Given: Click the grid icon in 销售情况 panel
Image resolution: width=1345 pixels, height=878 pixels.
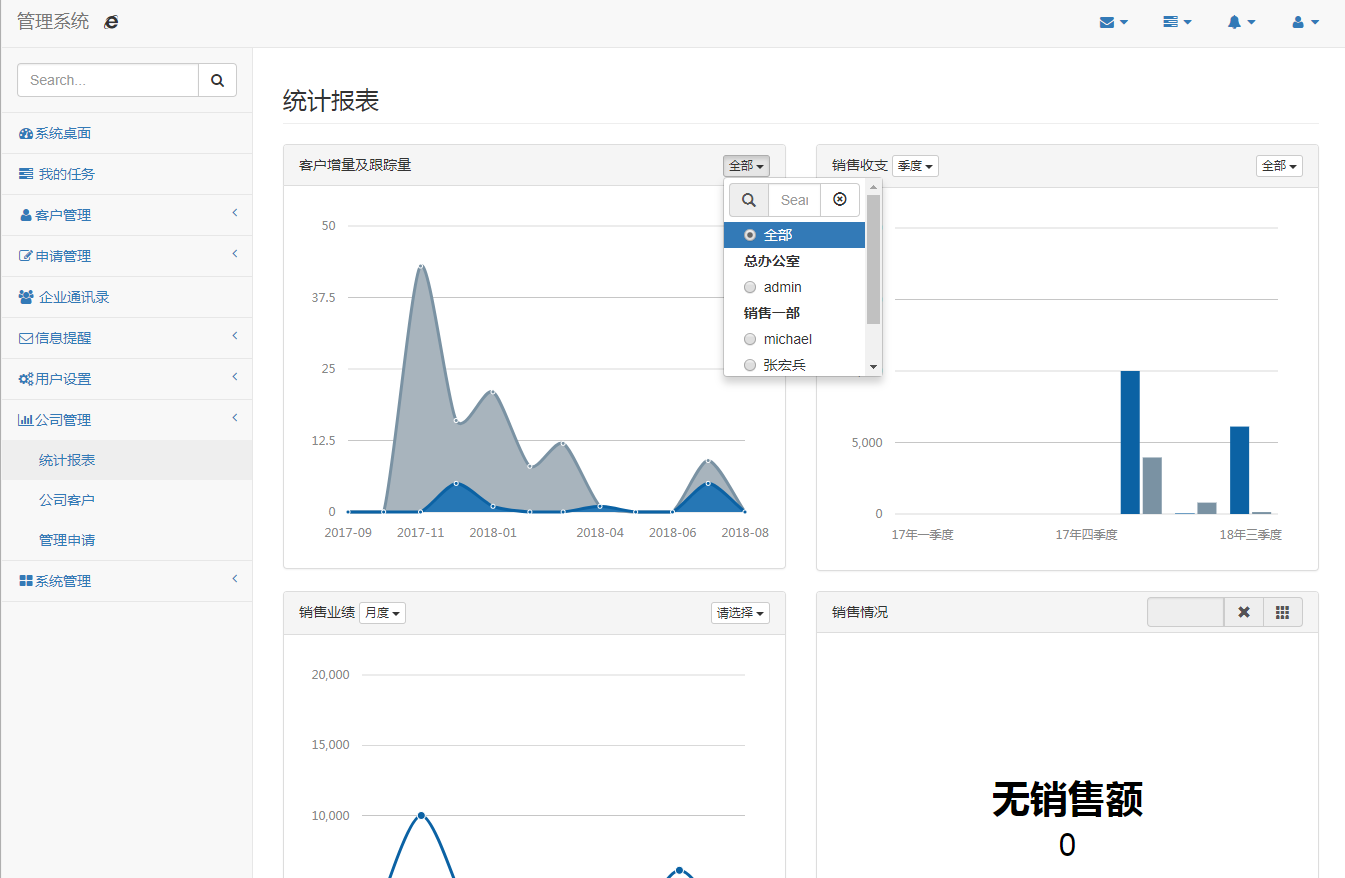Looking at the screenshot, I should (1283, 612).
